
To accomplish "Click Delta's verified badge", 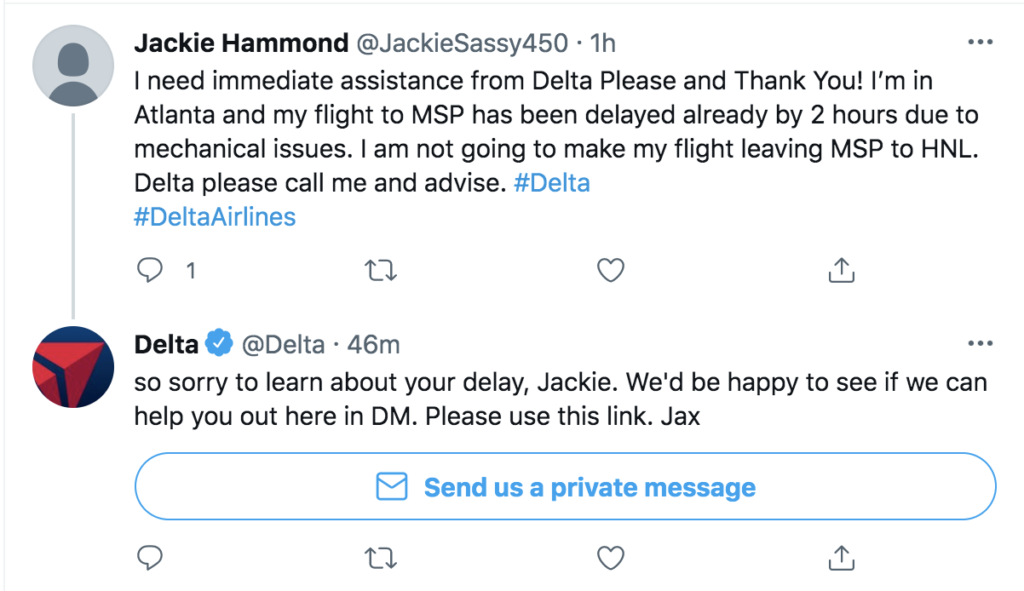I will 218,343.
